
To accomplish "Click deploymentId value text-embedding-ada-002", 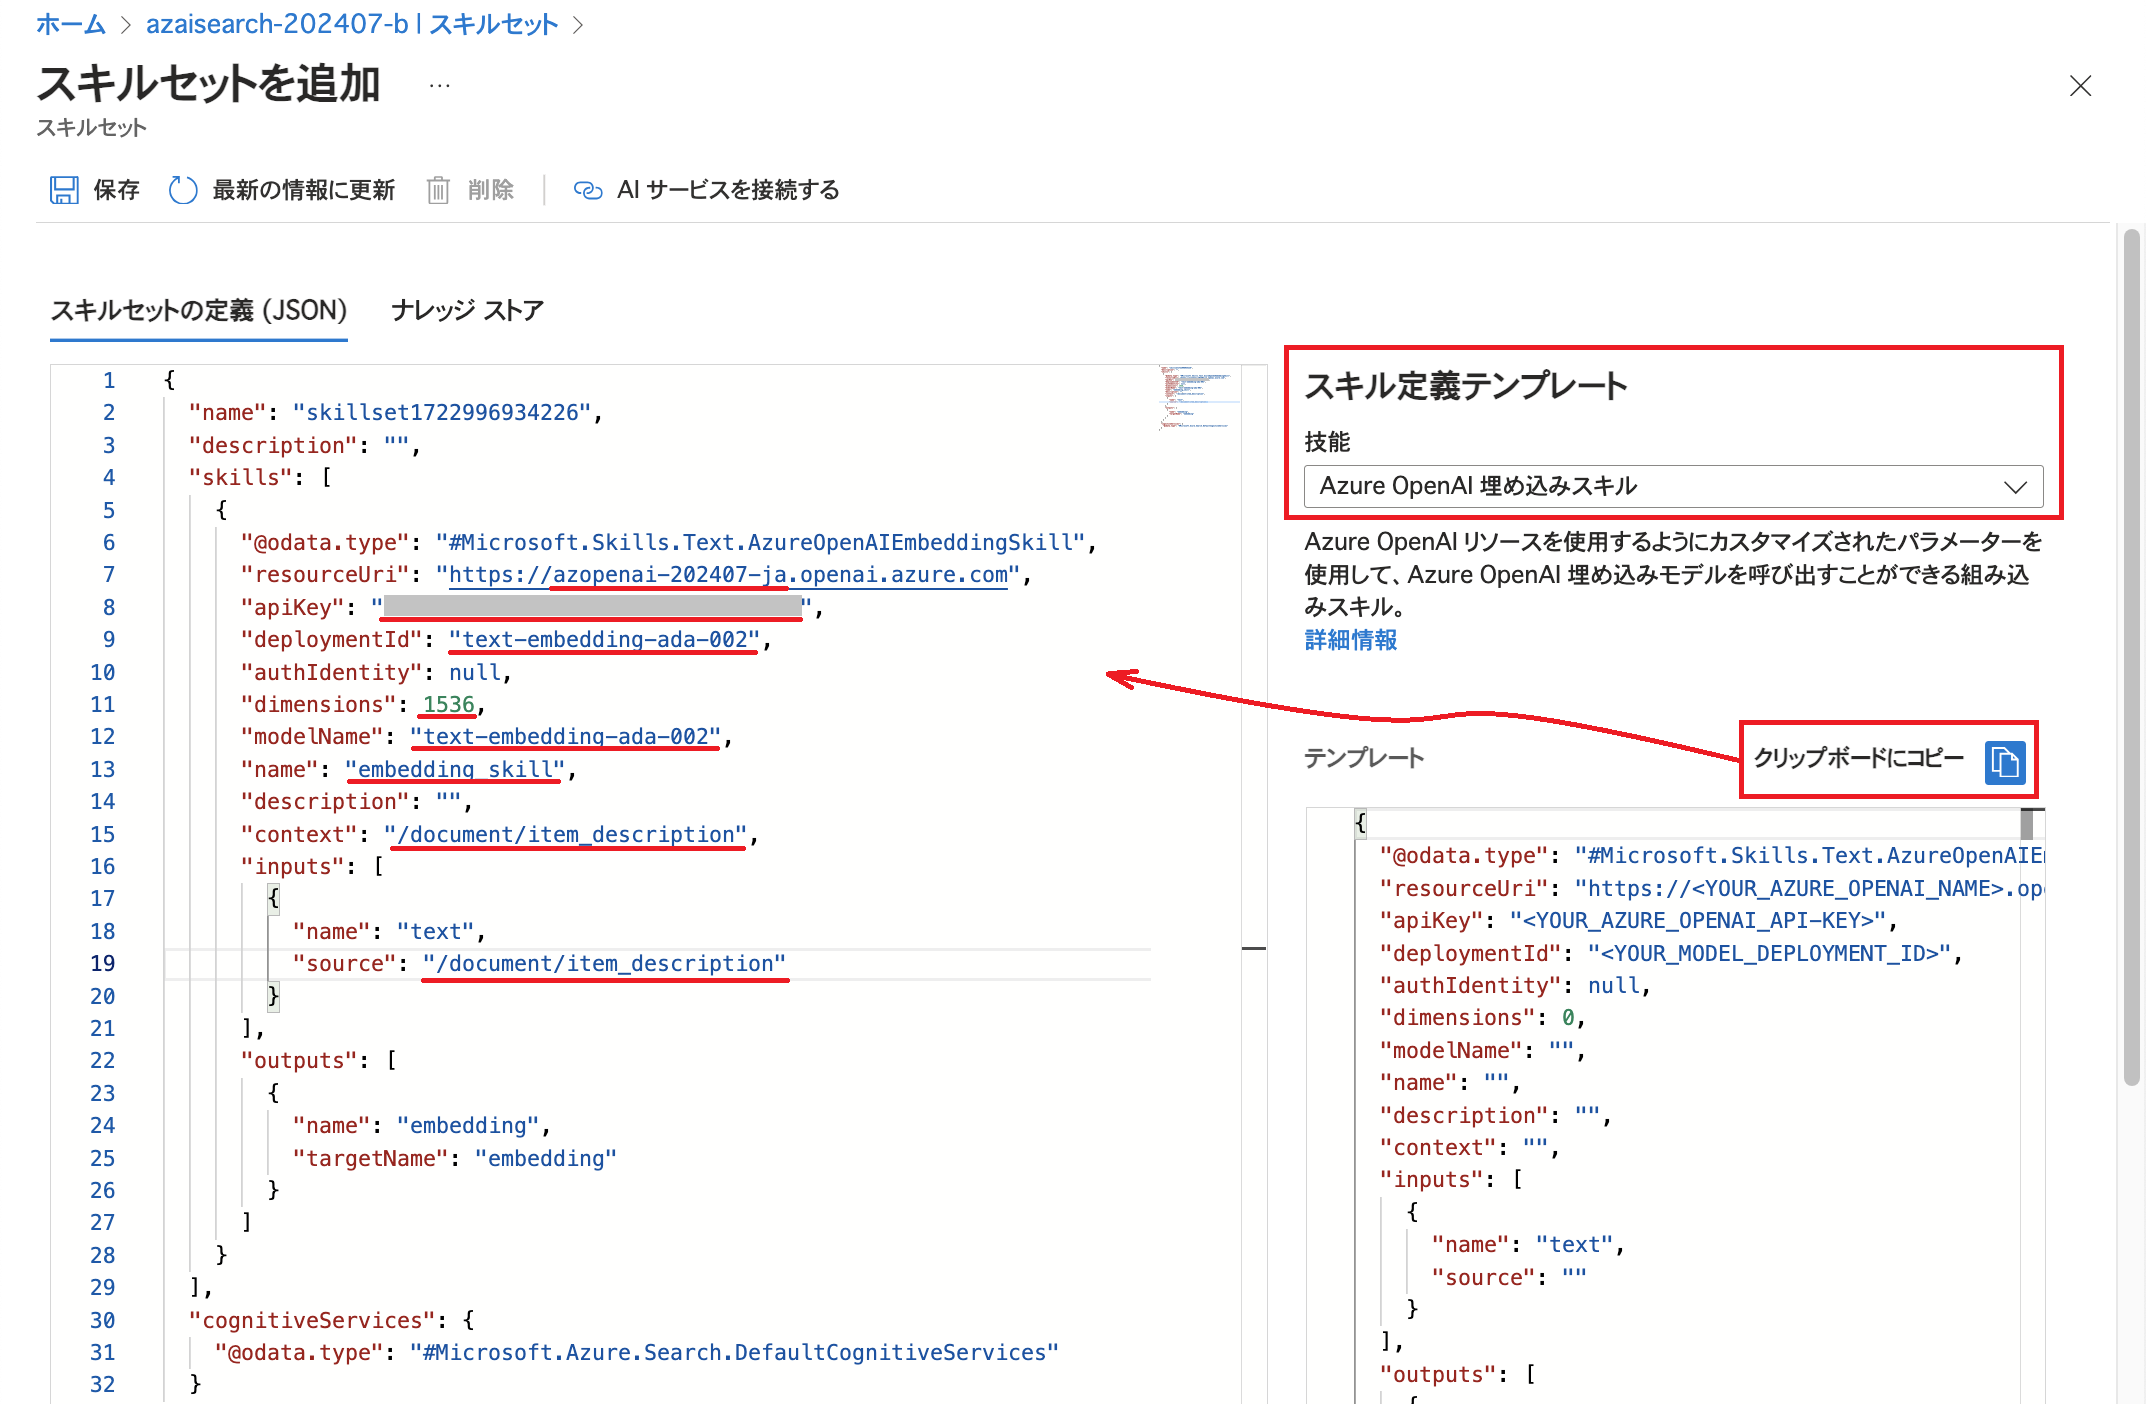I will click(x=605, y=640).
